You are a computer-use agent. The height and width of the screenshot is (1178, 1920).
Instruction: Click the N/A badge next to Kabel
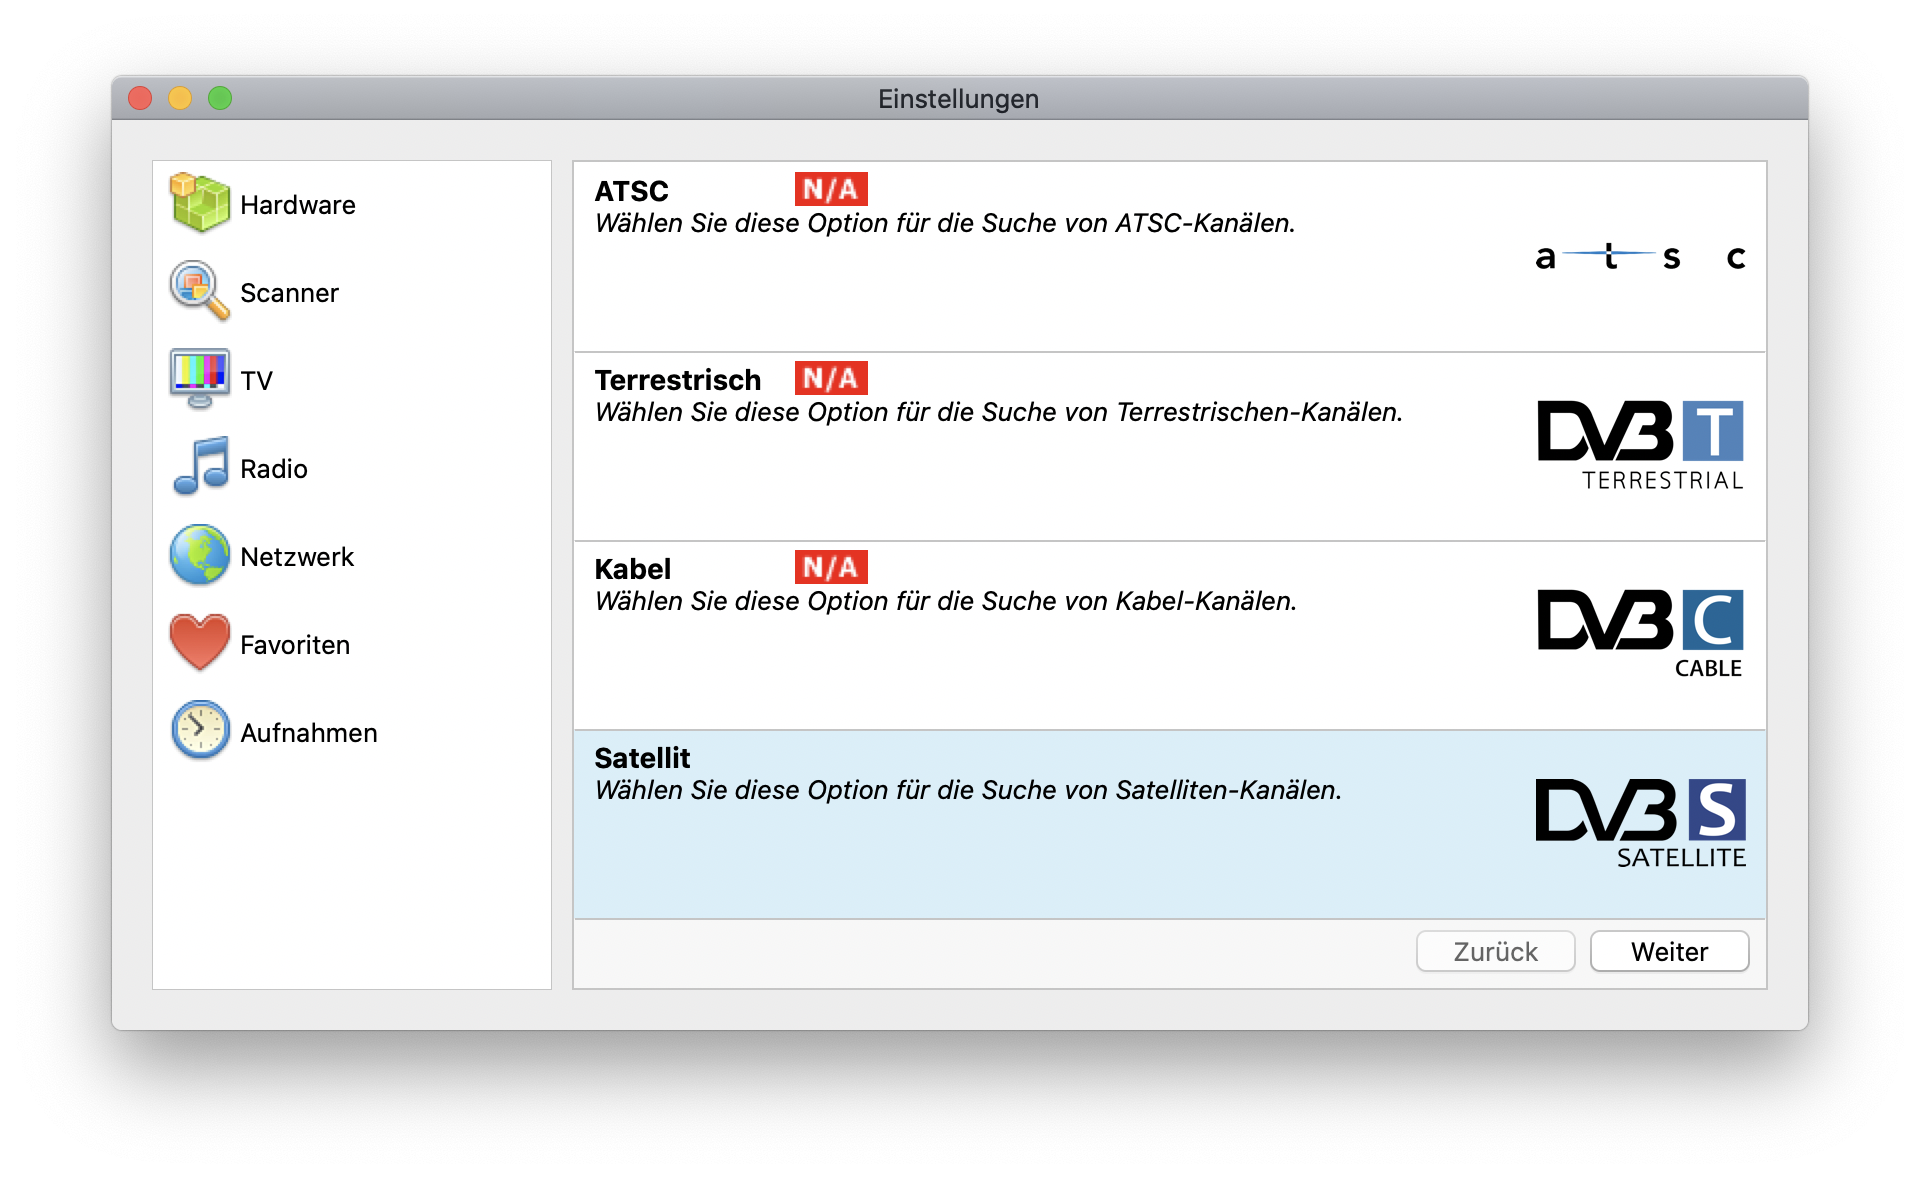[x=831, y=567]
